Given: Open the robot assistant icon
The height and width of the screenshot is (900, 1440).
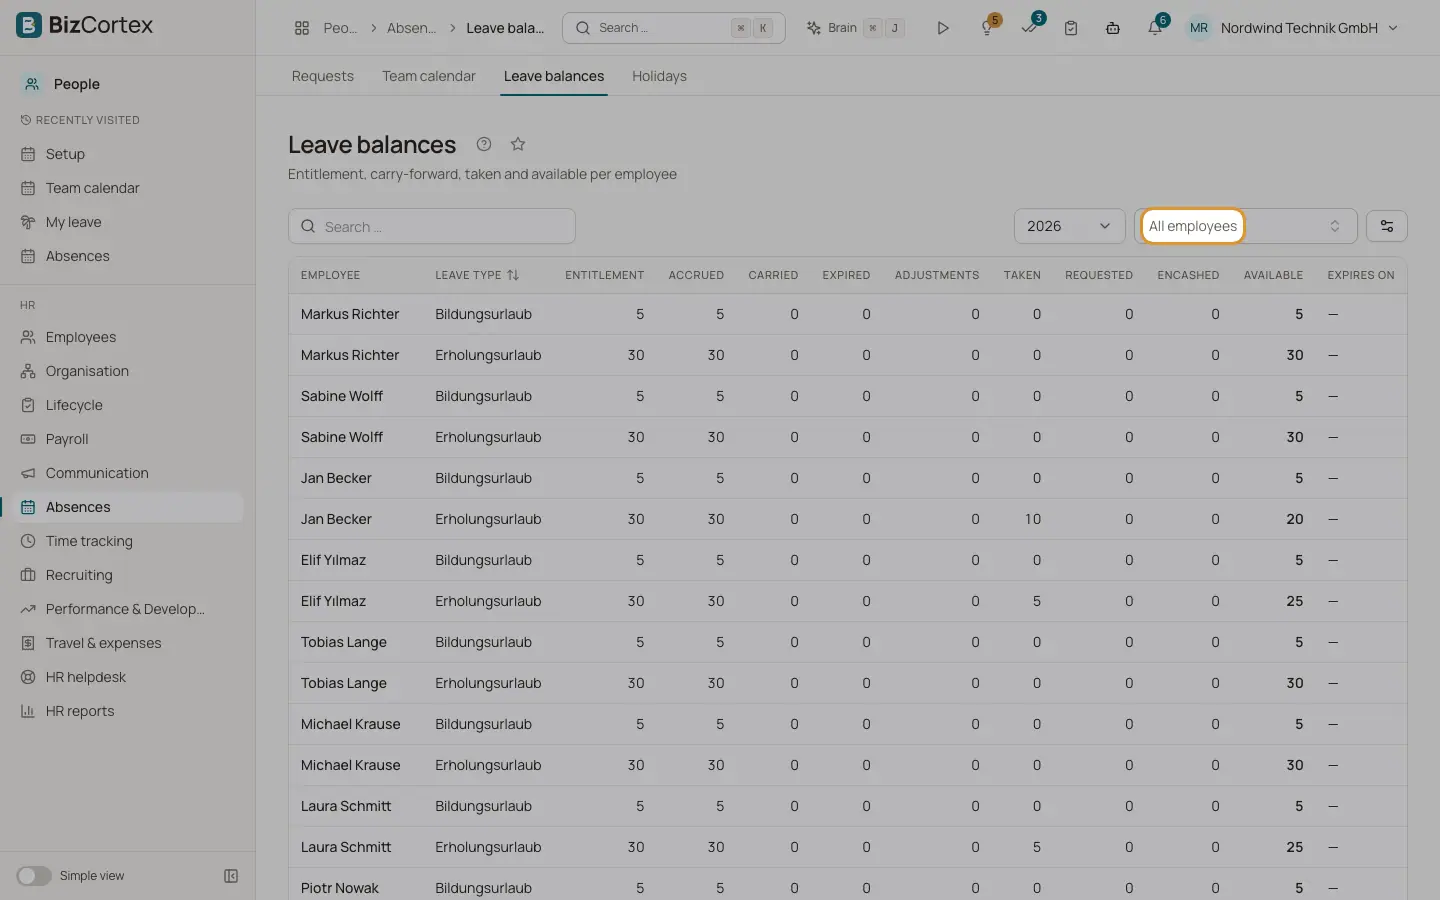Looking at the screenshot, I should (1113, 28).
